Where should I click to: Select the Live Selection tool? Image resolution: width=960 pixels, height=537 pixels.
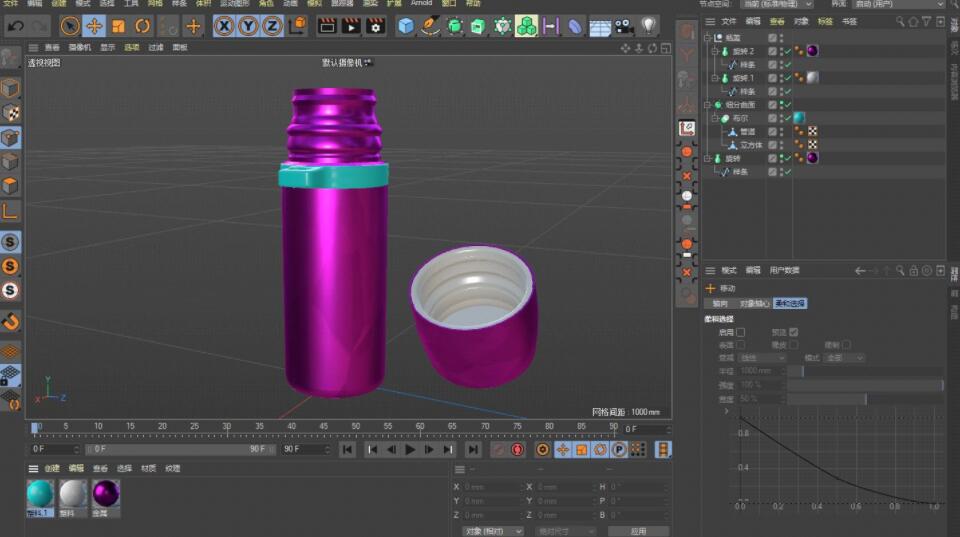(70, 26)
